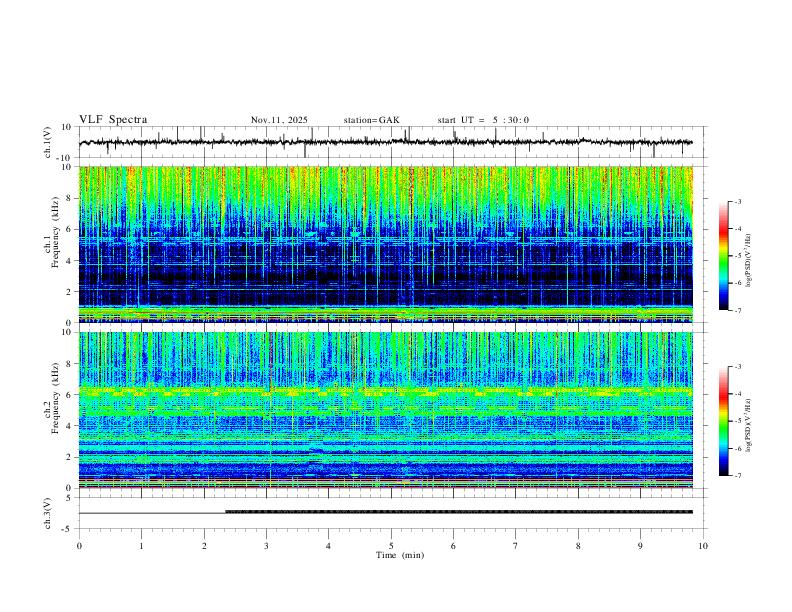This screenshot has width=792, height=612.
Task: Click the '-3' label on ch.1 colorbar
Action: 737,201
